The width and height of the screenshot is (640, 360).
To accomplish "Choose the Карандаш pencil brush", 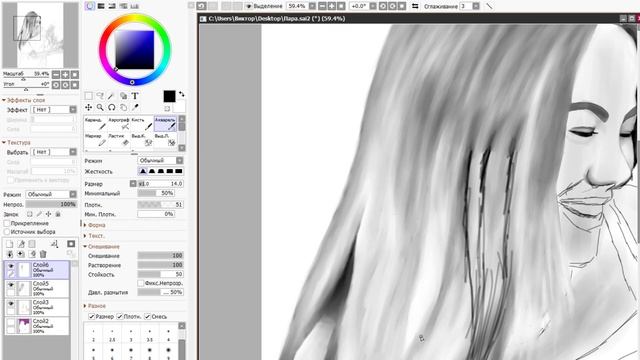I will pos(96,124).
